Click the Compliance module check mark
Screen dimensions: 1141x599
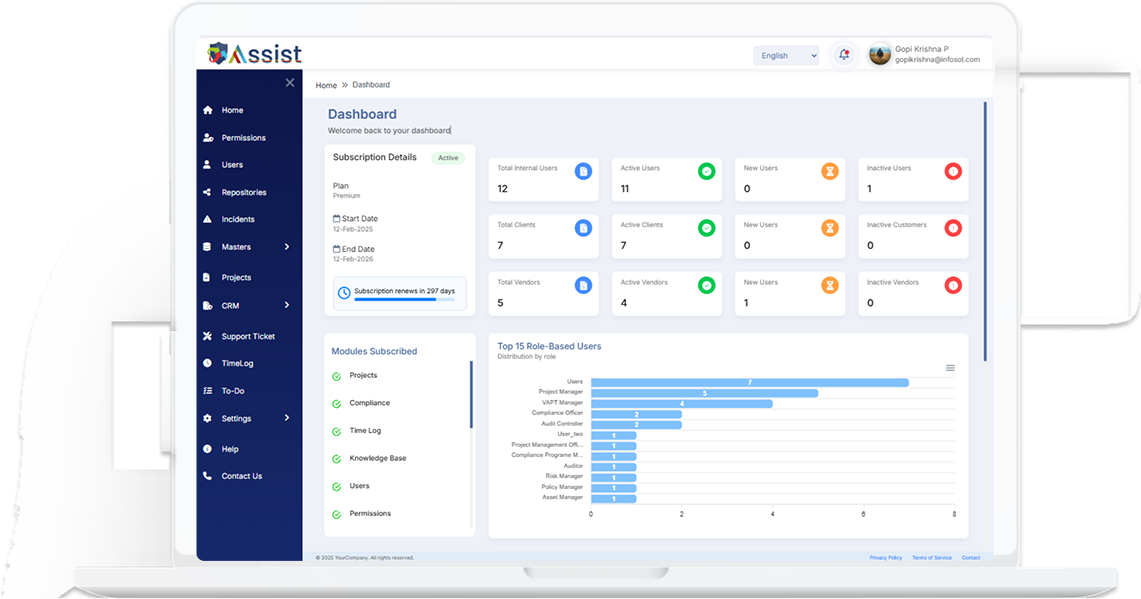336,404
